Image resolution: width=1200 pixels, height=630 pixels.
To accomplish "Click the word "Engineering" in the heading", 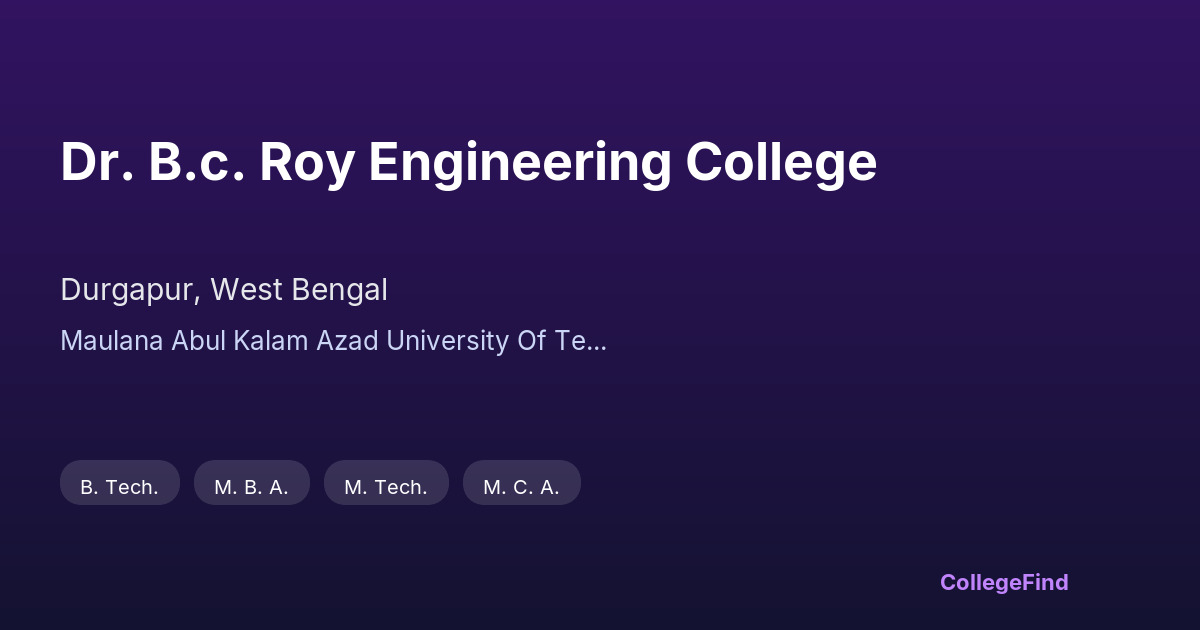I will click(520, 163).
